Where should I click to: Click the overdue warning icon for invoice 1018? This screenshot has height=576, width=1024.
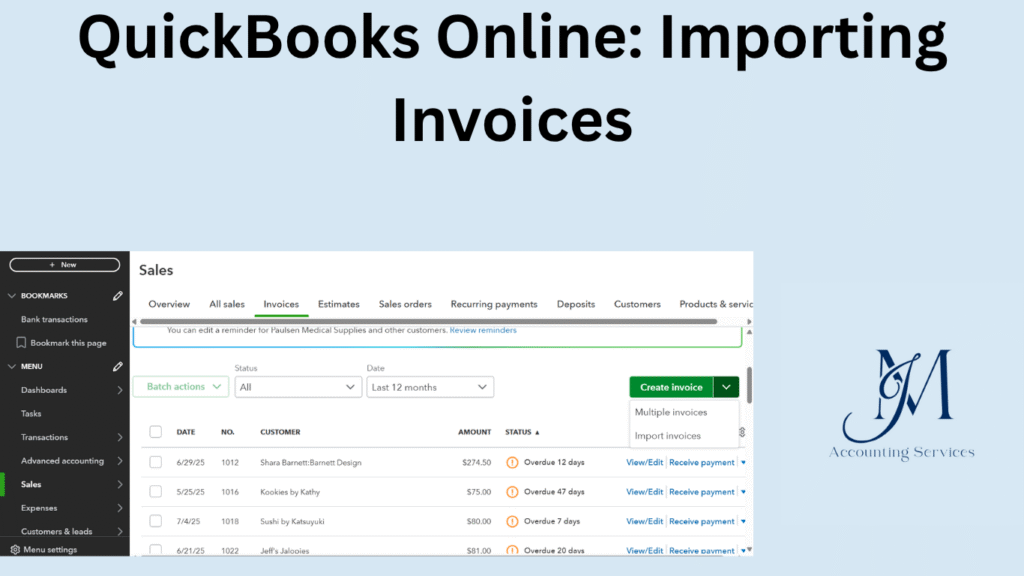coord(512,521)
